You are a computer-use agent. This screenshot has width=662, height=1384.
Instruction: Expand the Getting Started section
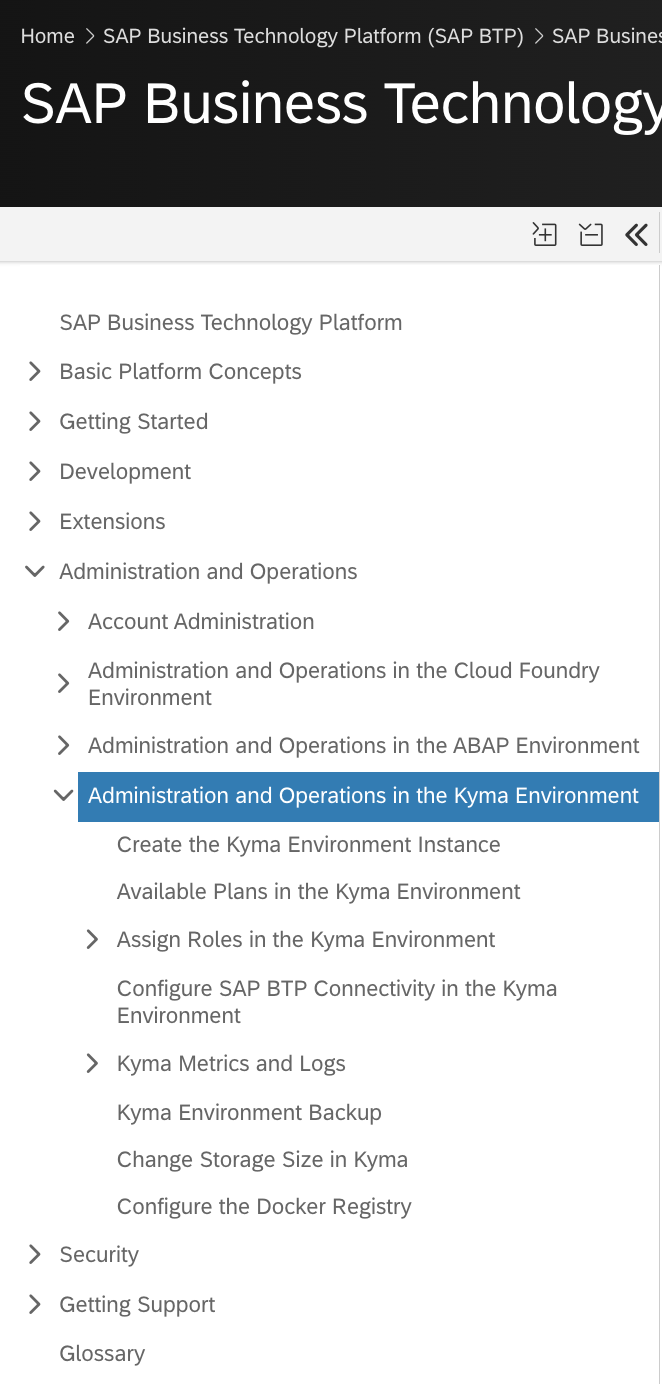35,422
